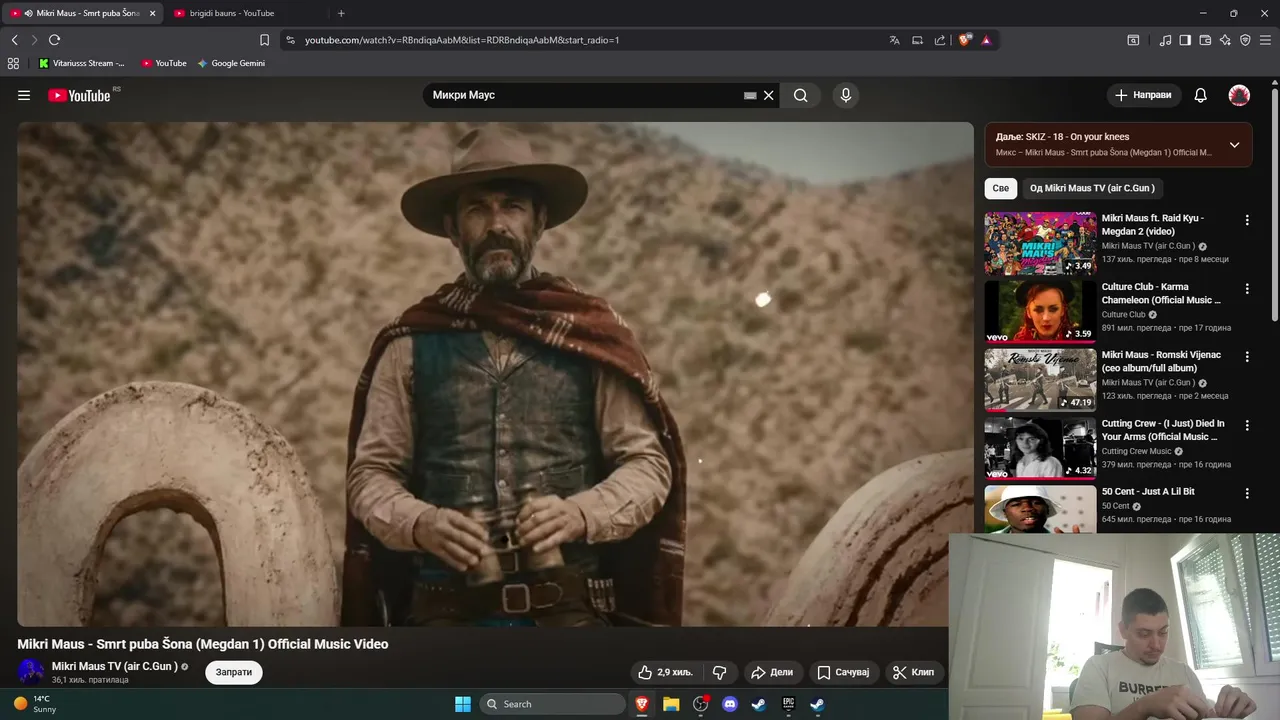Open Karma Chameleon video thumbnail
Screen dimensions: 1280x720
1040,312
